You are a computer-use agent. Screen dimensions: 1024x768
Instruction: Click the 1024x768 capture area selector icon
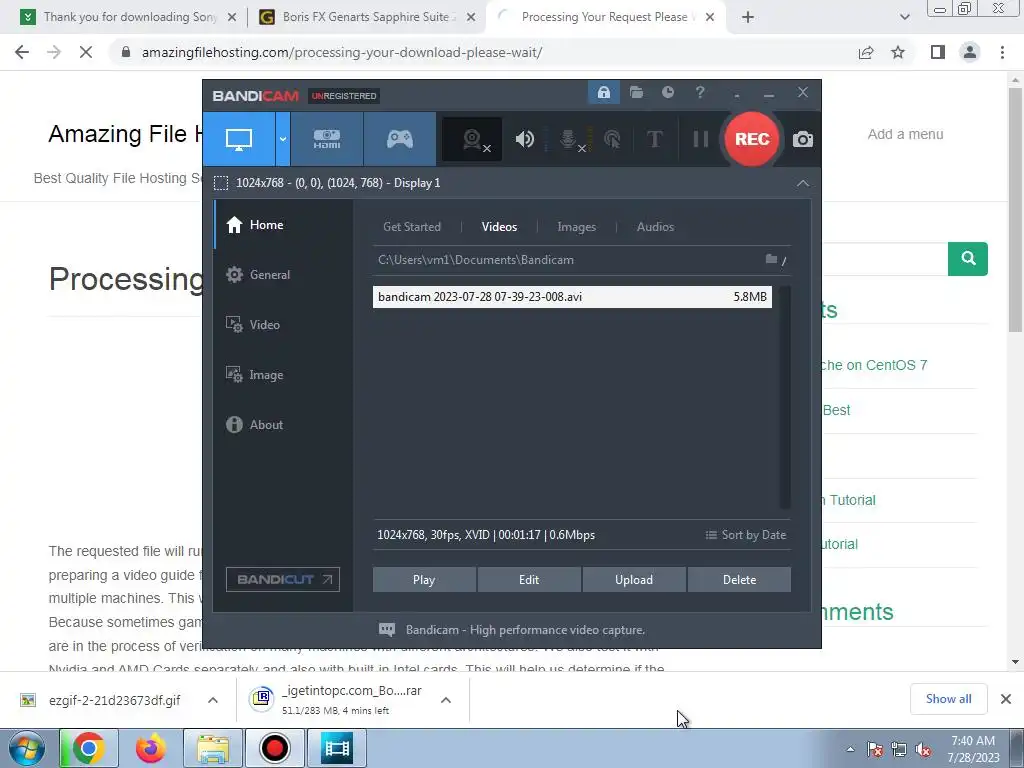coord(221,183)
